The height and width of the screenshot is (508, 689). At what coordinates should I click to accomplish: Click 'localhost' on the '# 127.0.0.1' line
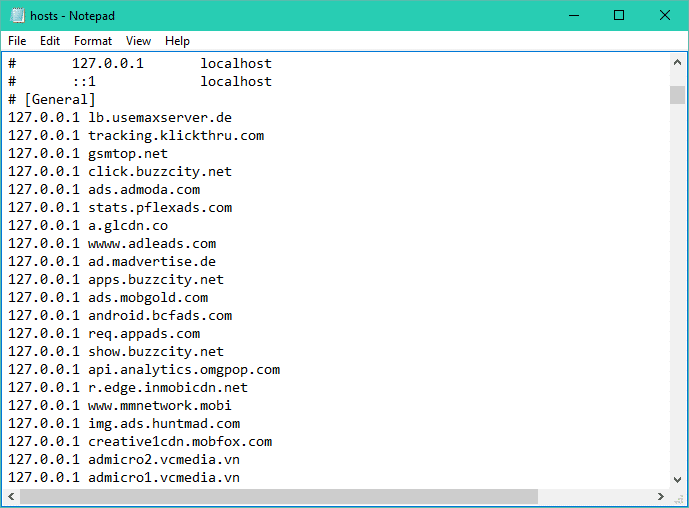pyautogui.click(x=236, y=63)
